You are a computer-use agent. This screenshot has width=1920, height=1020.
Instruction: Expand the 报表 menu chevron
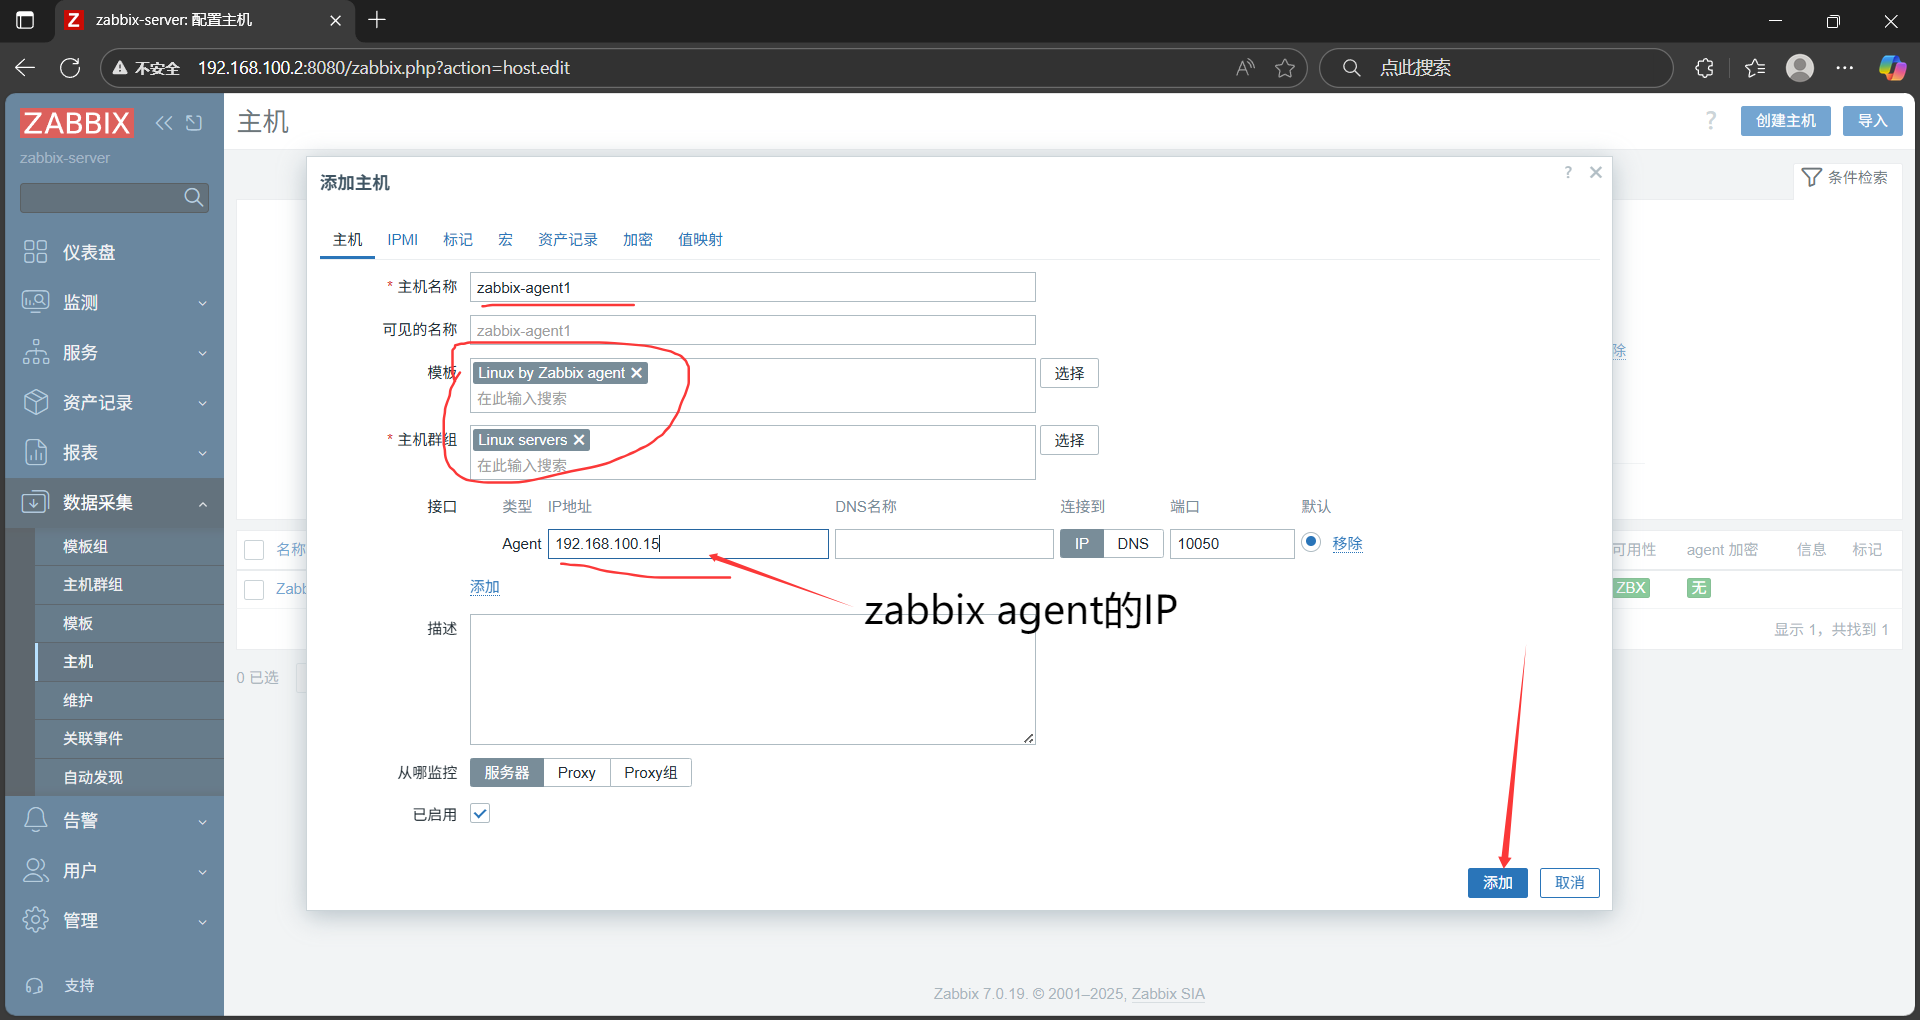[203, 453]
